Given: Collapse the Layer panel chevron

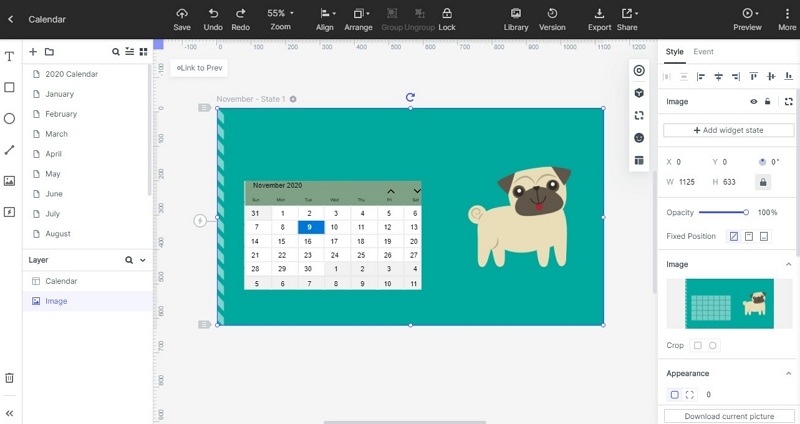Looking at the screenshot, I should (x=143, y=260).
